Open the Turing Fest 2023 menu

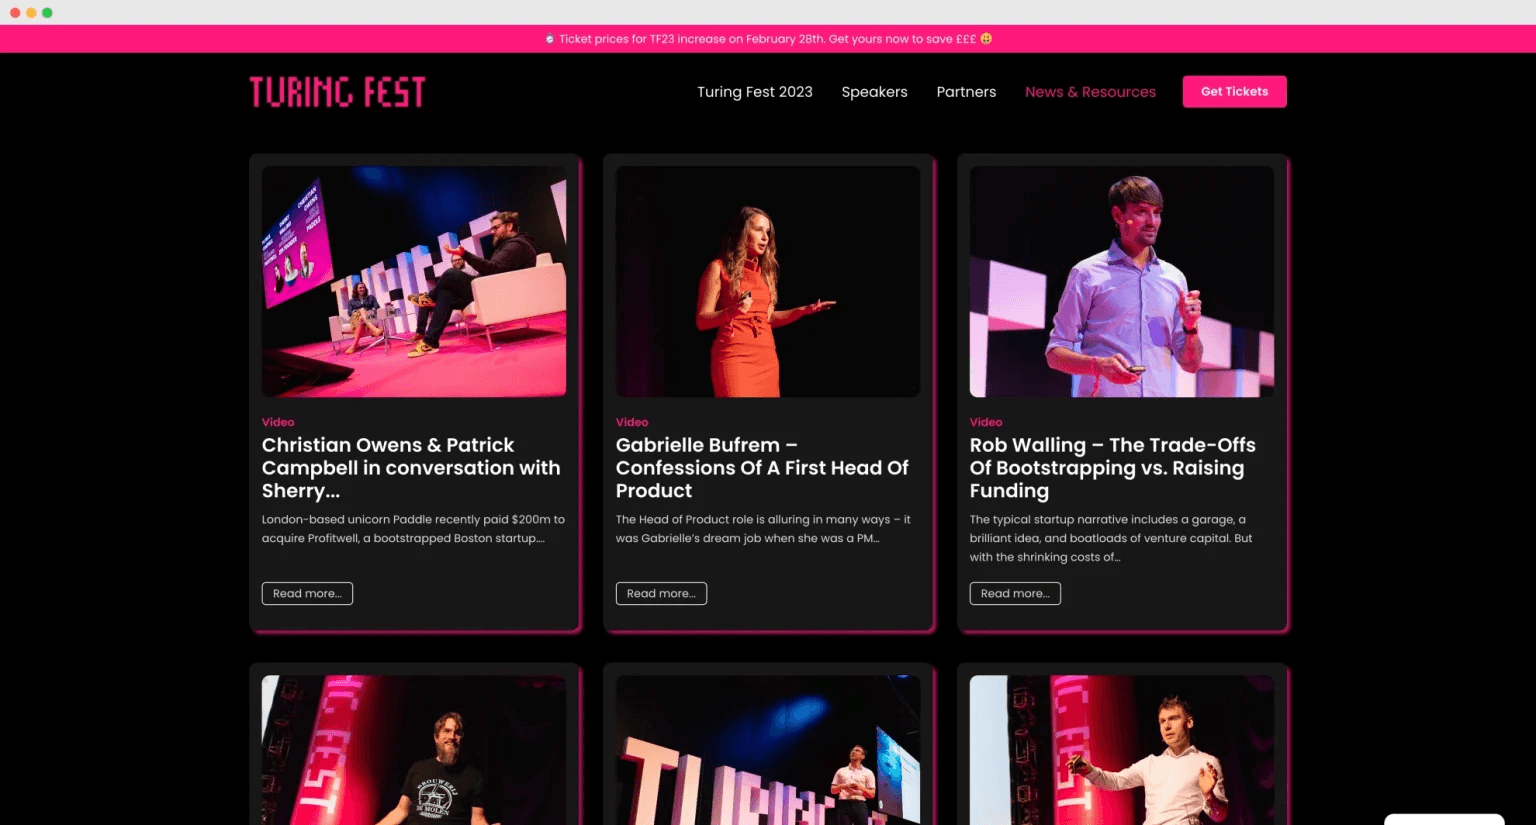755,91
